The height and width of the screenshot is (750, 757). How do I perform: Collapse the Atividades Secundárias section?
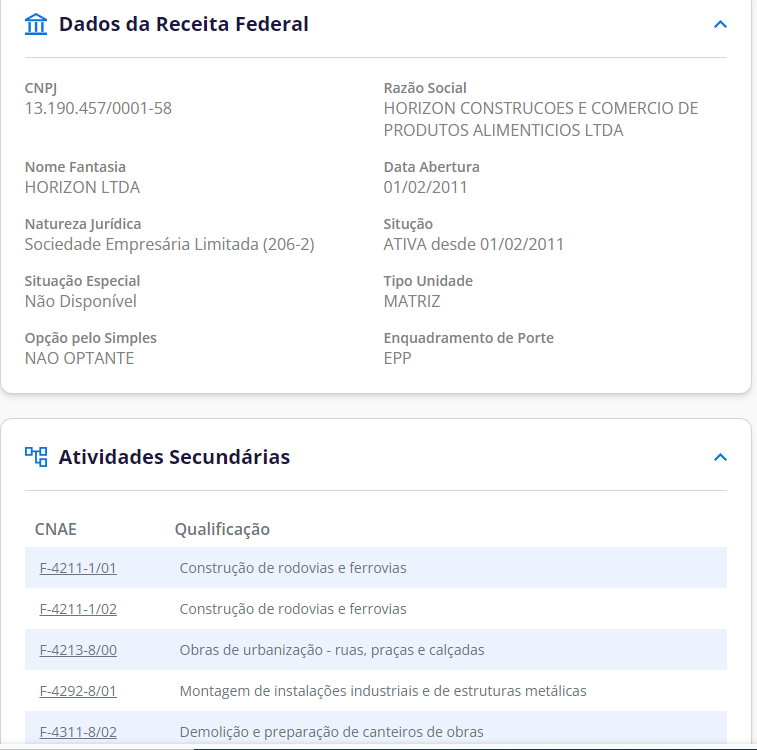tap(720, 457)
